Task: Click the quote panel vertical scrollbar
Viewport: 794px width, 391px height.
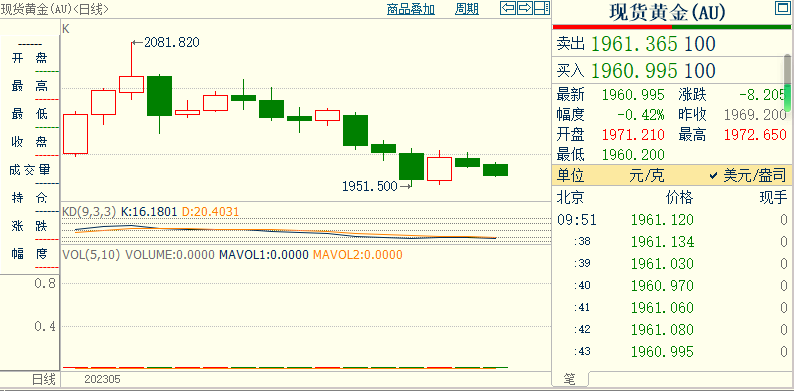Action: pyautogui.click(x=788, y=84)
